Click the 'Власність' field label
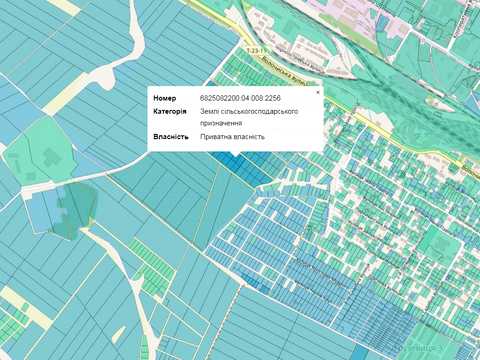 pyautogui.click(x=171, y=137)
